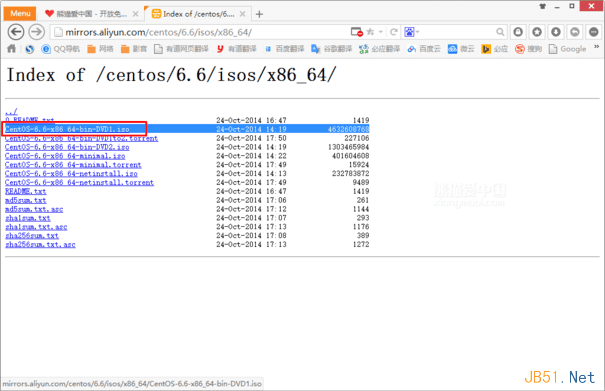Expand the bookmarks bar overflow chevron
605x391 pixels.
(596, 47)
